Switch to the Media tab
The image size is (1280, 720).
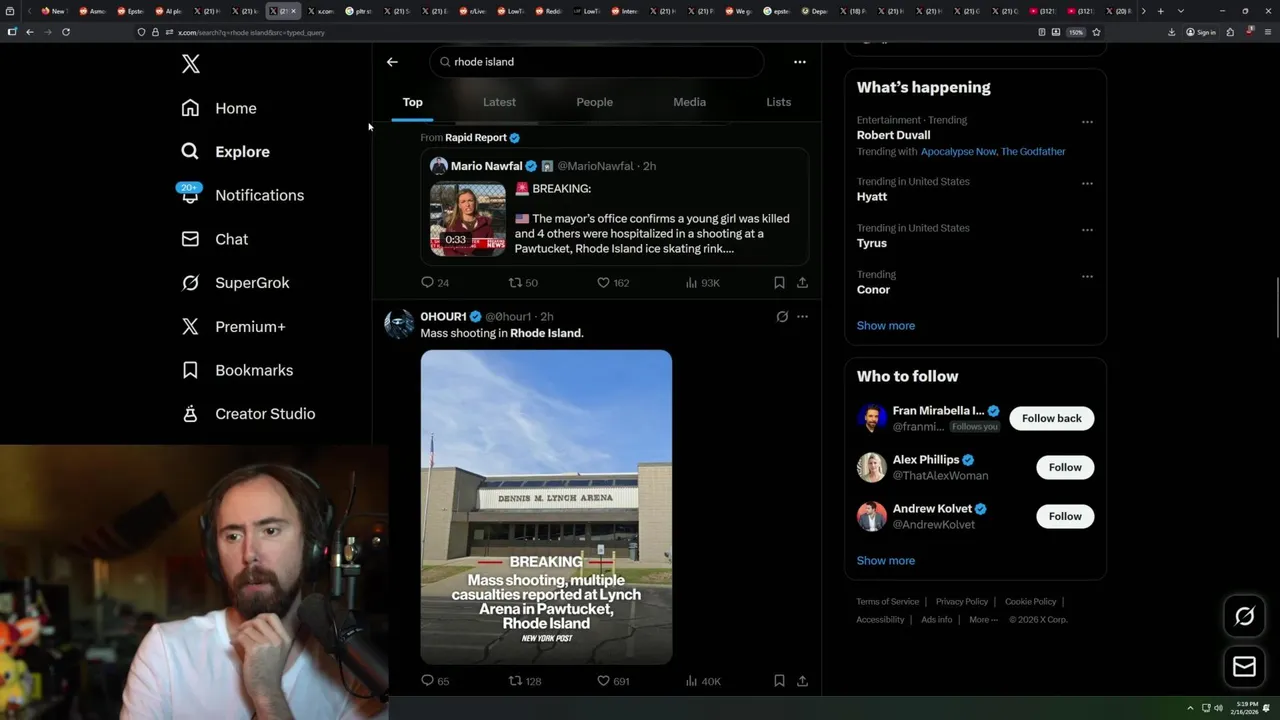689,102
